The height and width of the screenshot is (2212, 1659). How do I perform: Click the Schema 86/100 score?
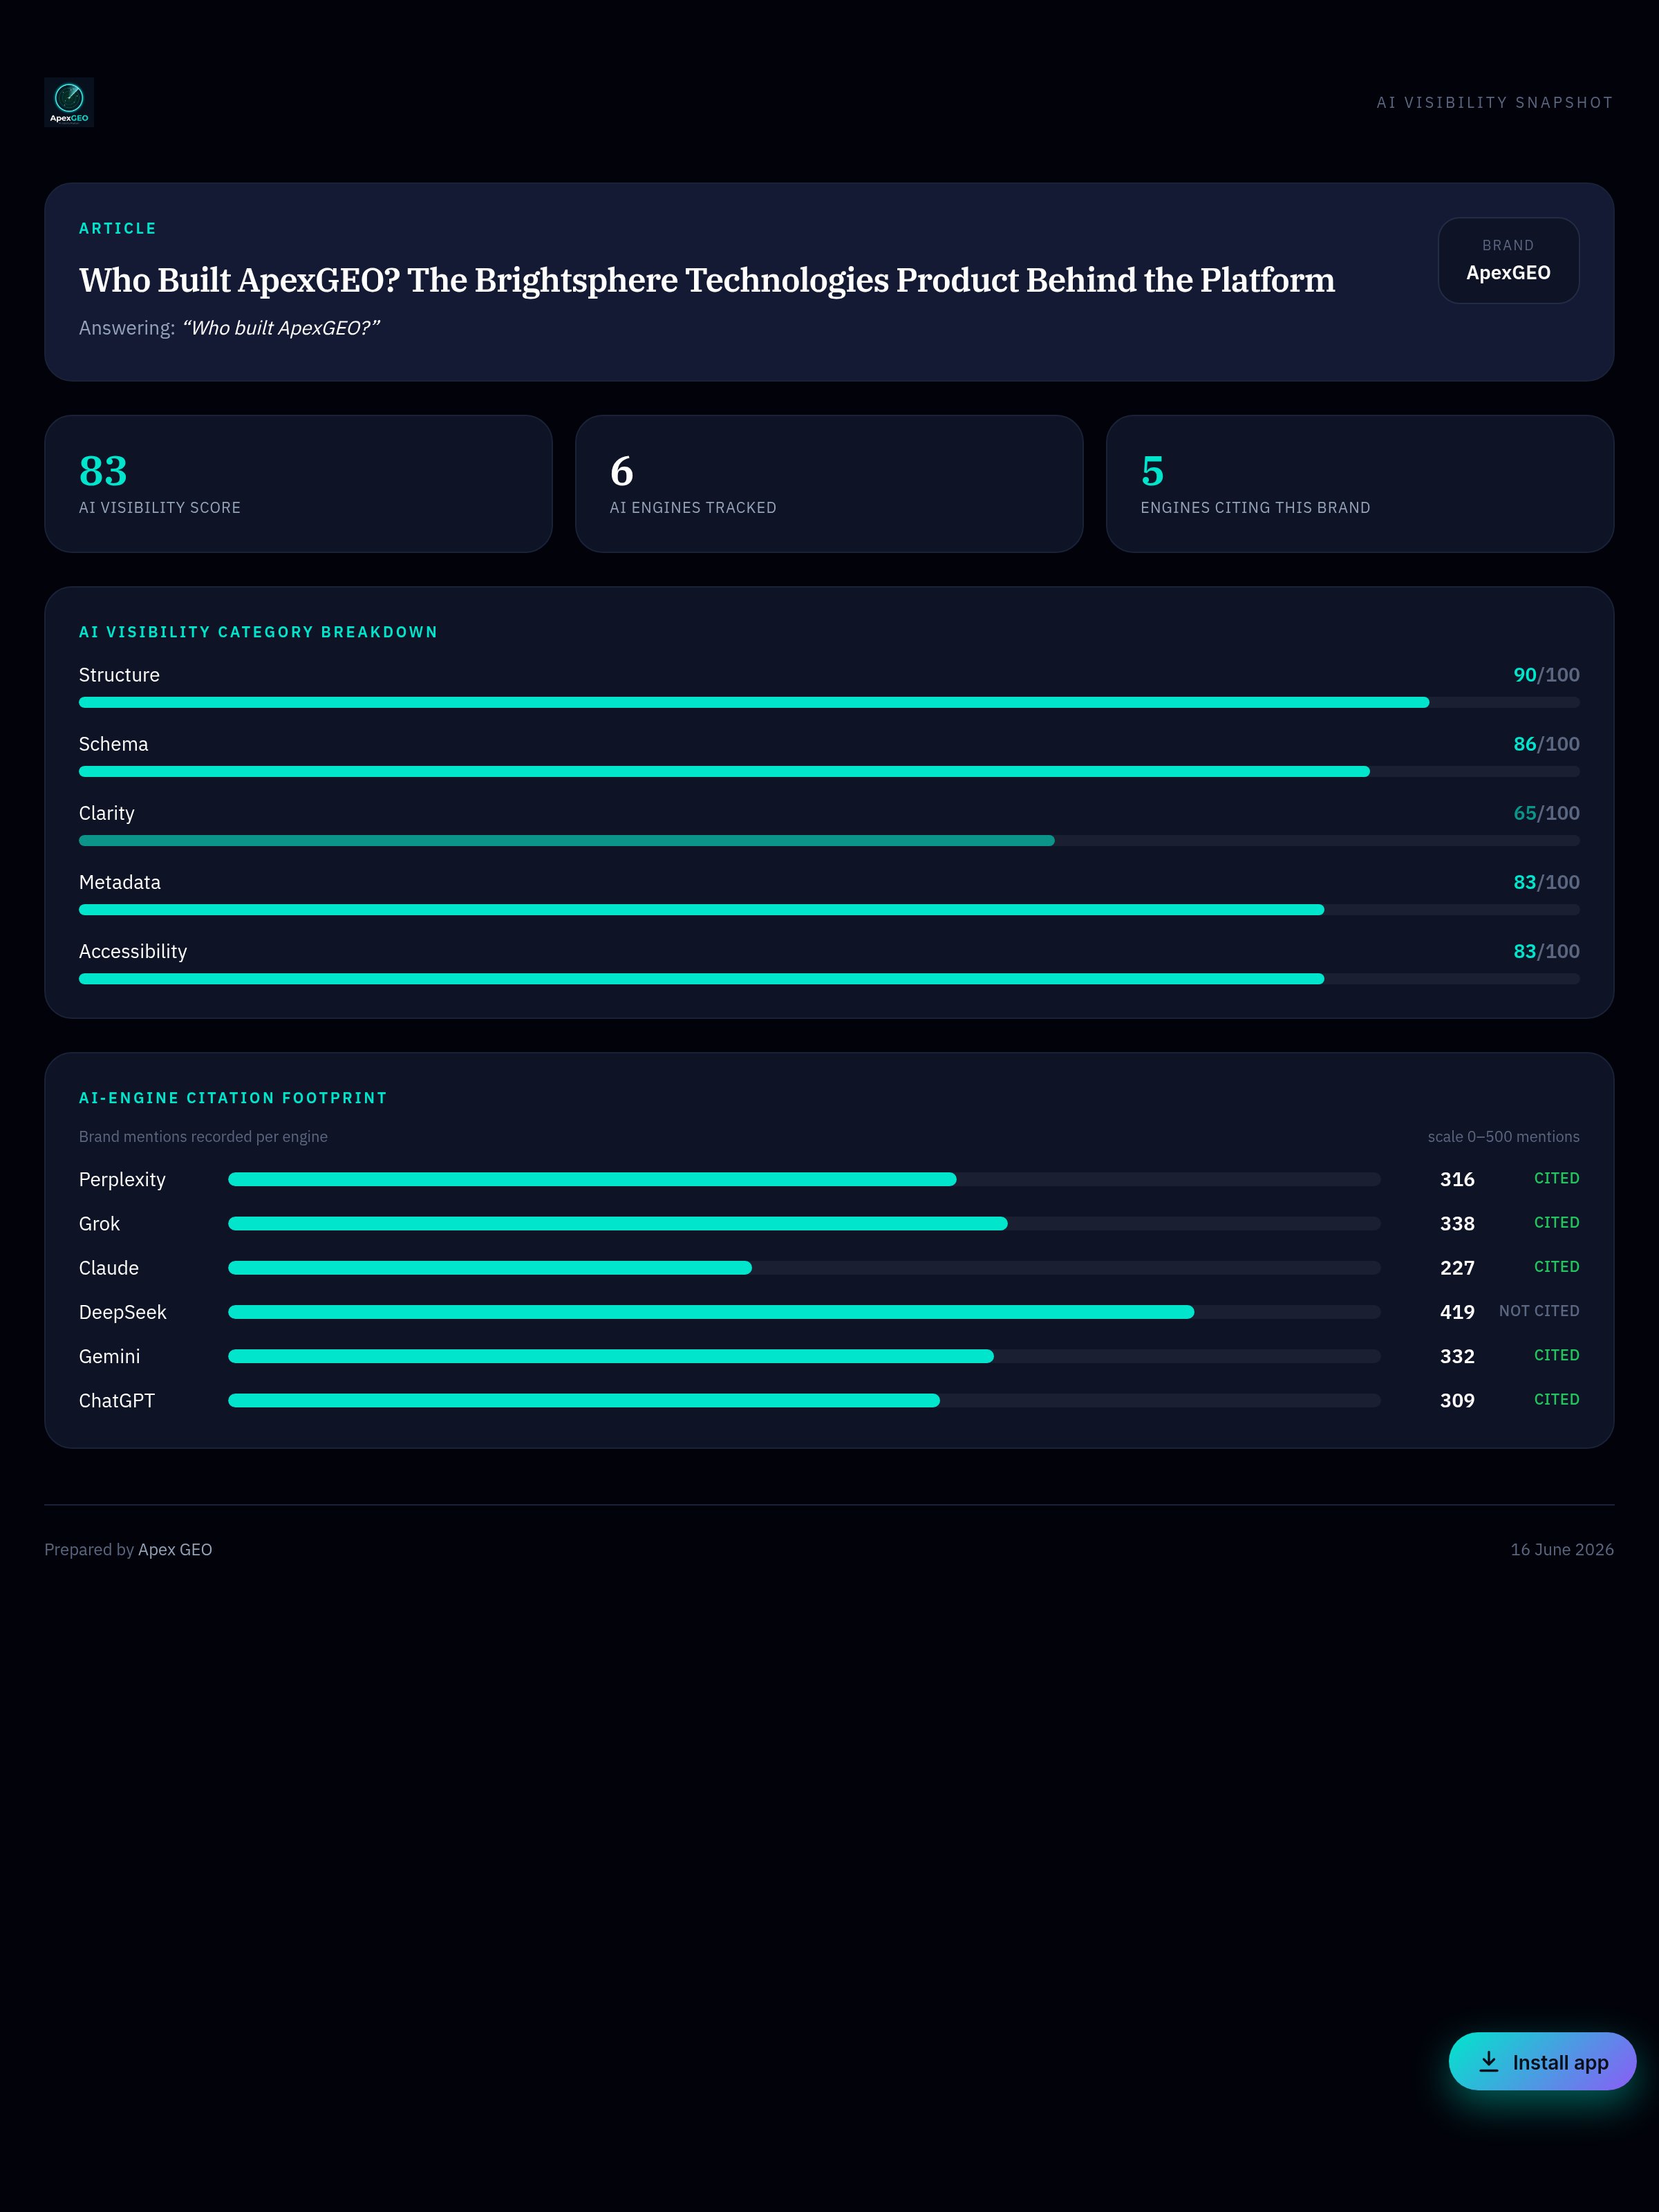pos(1546,744)
